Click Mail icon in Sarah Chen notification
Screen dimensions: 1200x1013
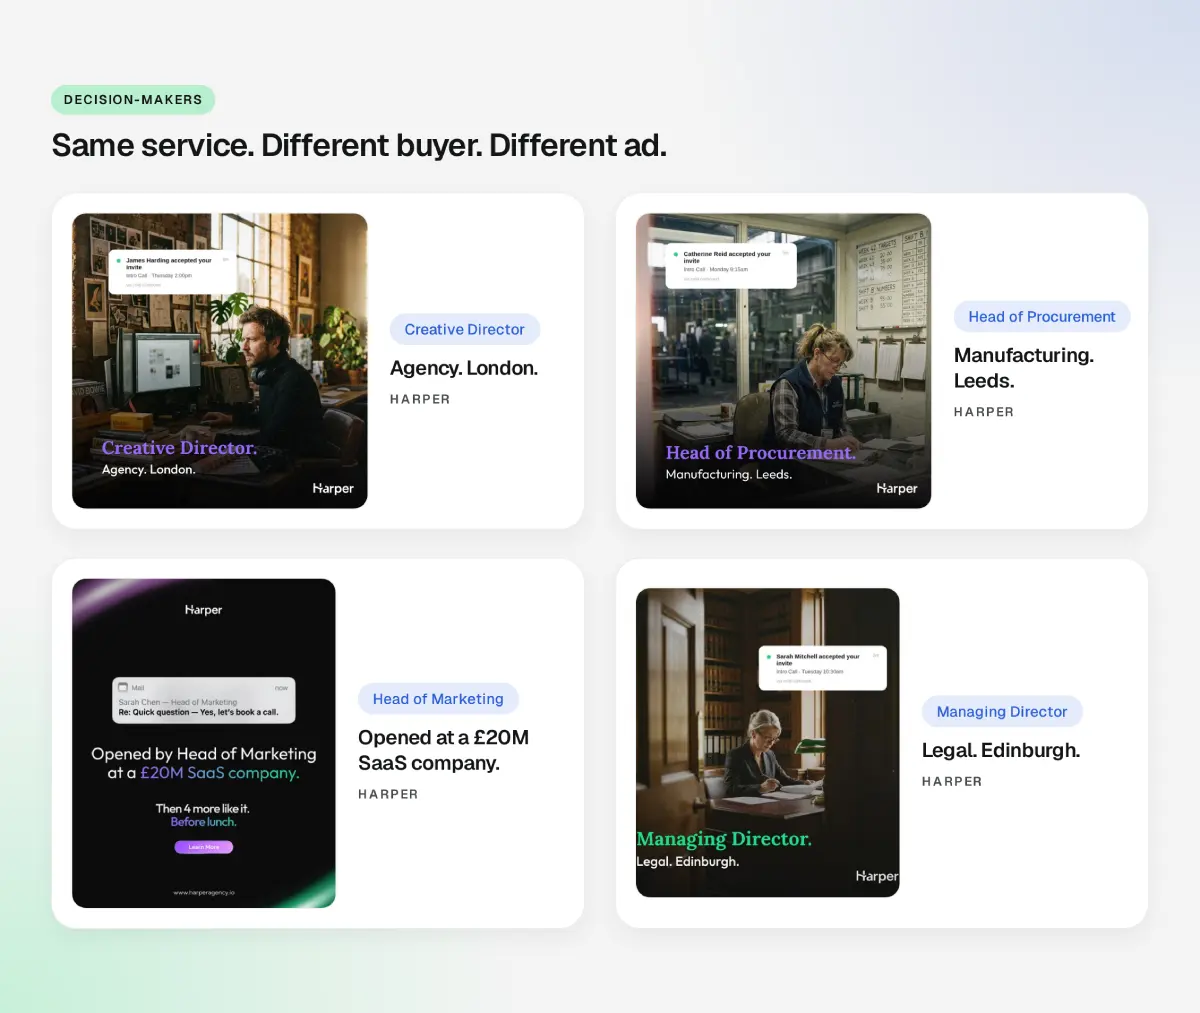123,688
